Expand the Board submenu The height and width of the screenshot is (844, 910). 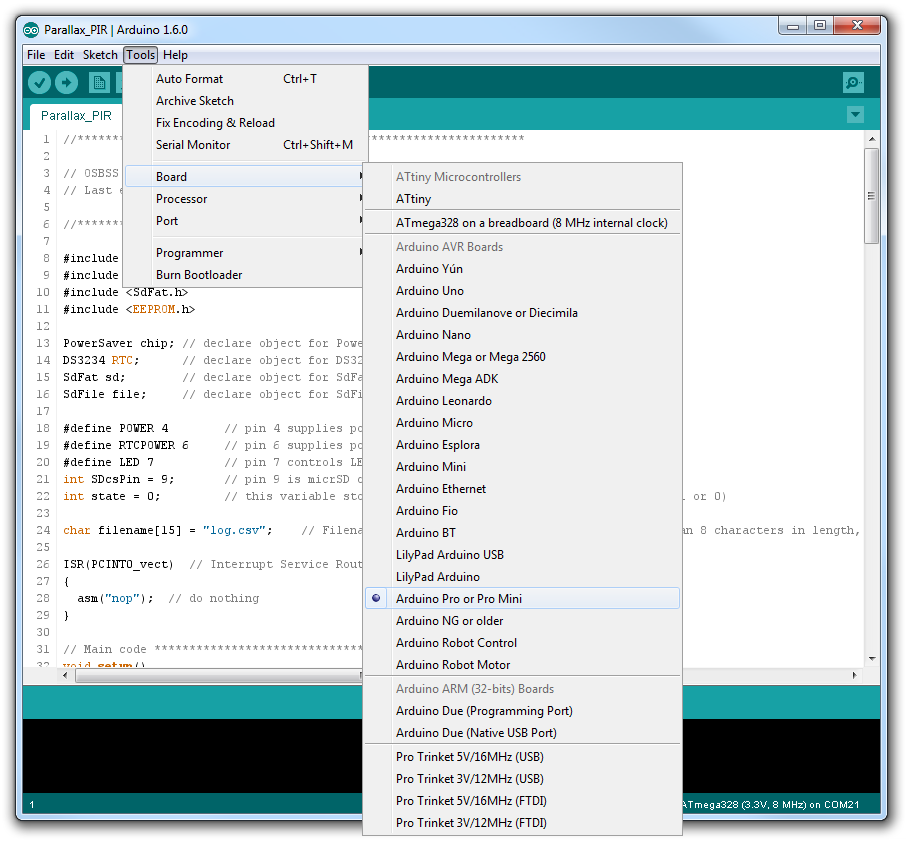coord(246,176)
